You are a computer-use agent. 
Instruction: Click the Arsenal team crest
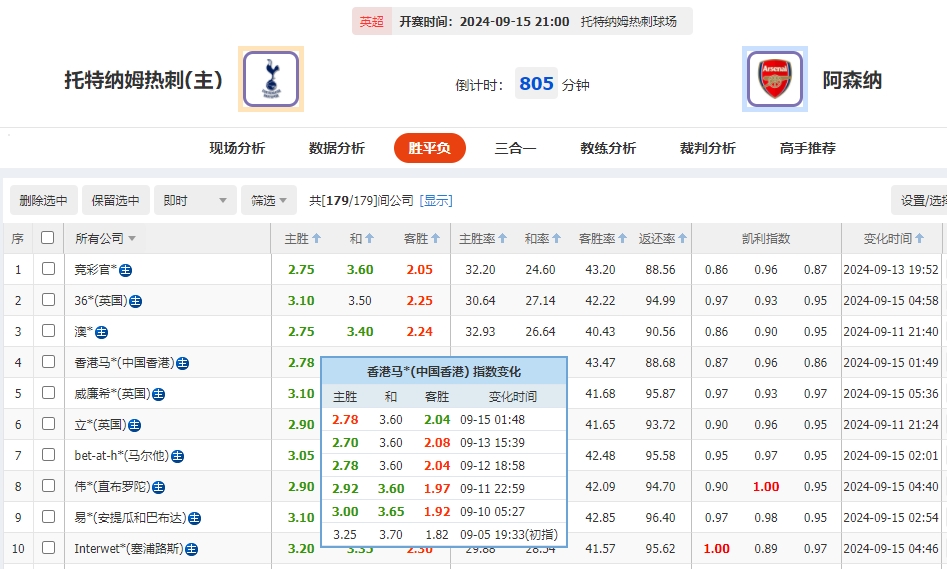[774, 79]
